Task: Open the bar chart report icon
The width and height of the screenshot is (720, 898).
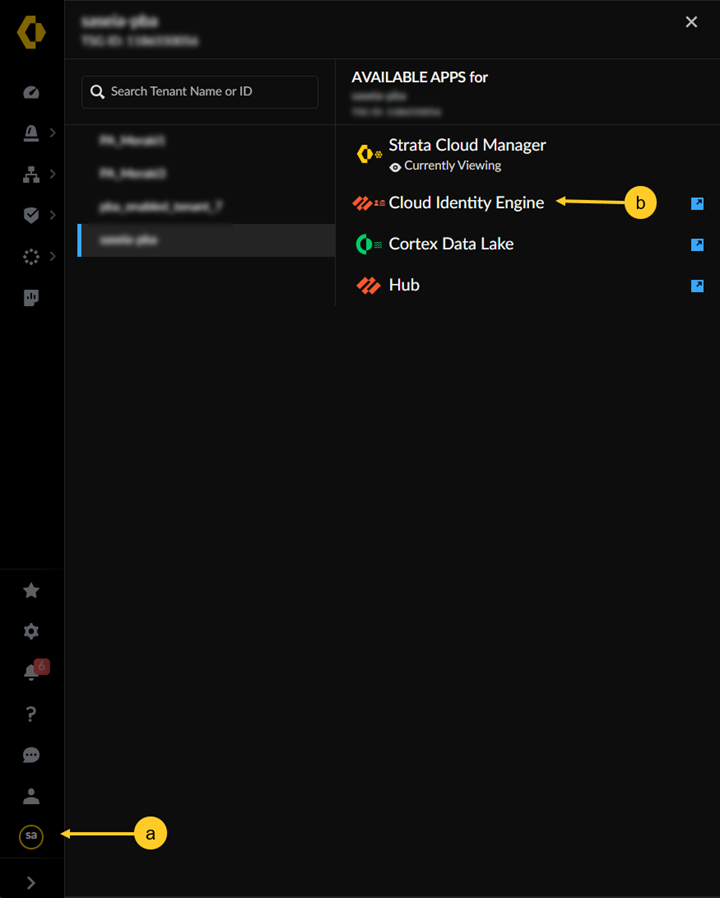Action: pos(31,298)
